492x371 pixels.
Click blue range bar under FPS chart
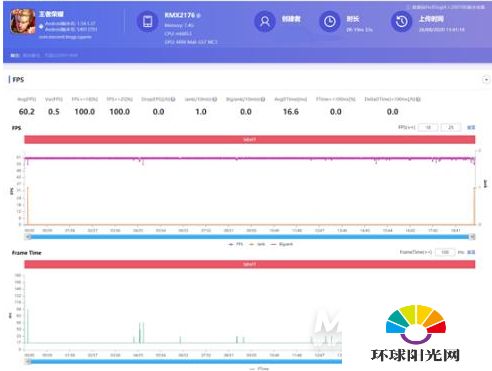click(x=250, y=237)
